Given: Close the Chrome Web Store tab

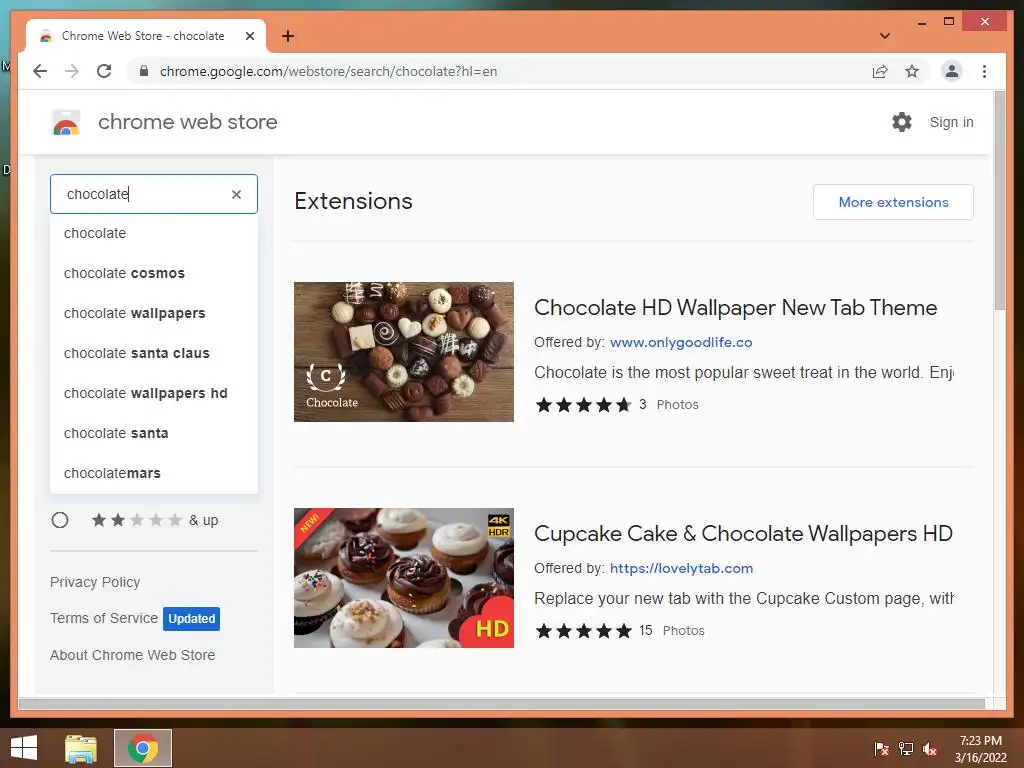Looking at the screenshot, I should [249, 36].
